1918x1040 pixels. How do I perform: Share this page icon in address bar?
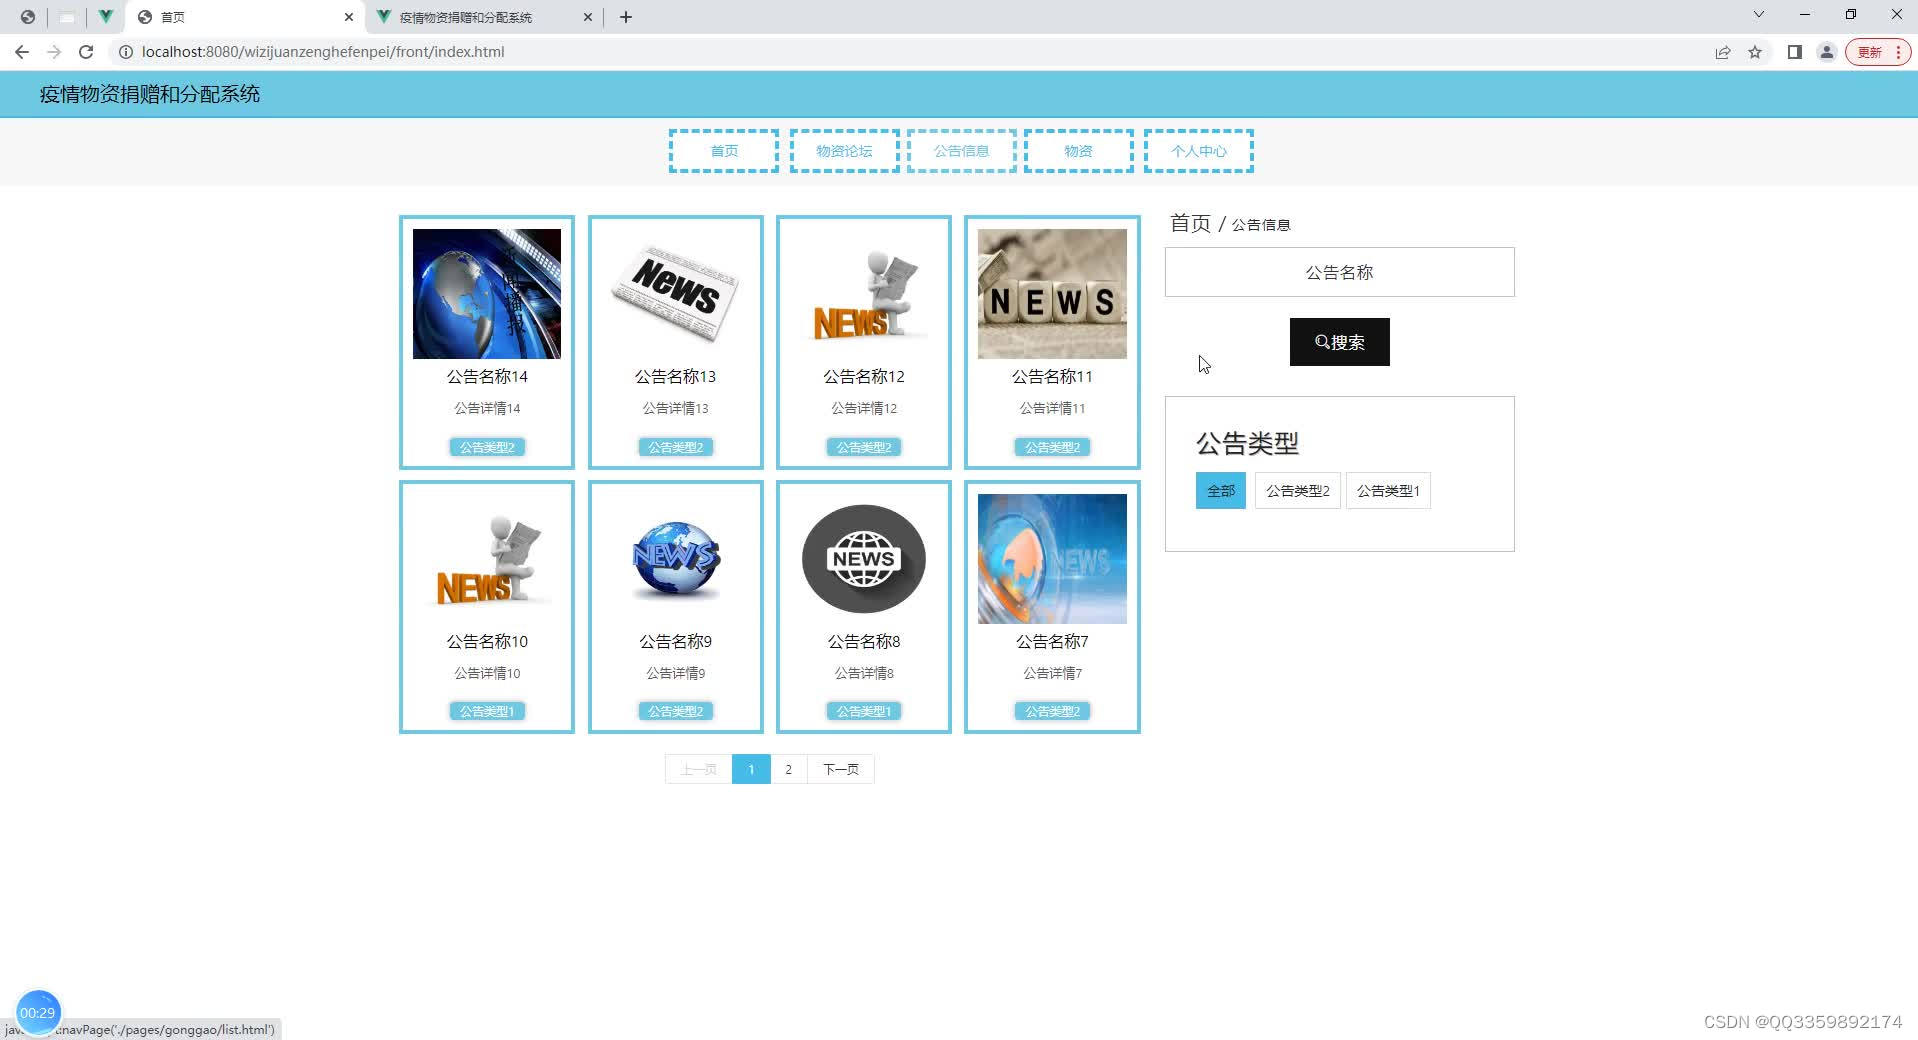[1722, 52]
